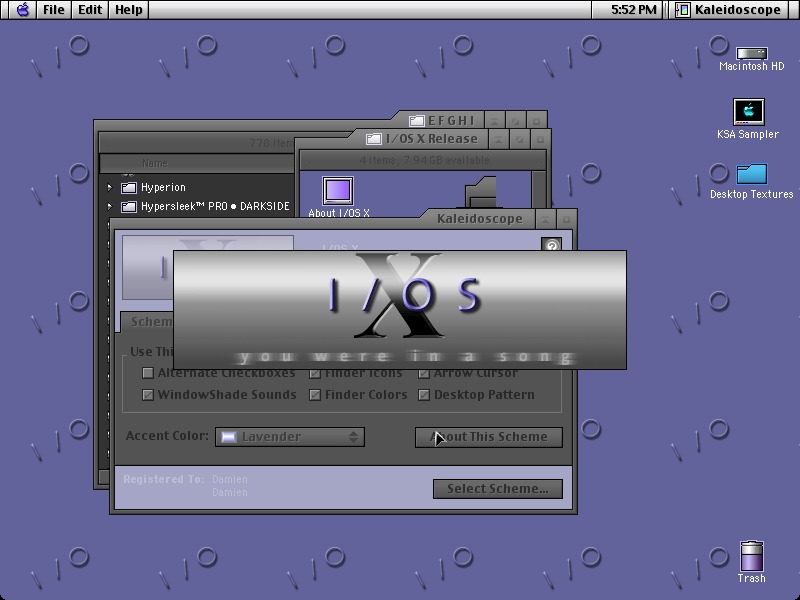Collapse the EFGHI window with WindowShade
800x600 pixels.
tap(494, 121)
